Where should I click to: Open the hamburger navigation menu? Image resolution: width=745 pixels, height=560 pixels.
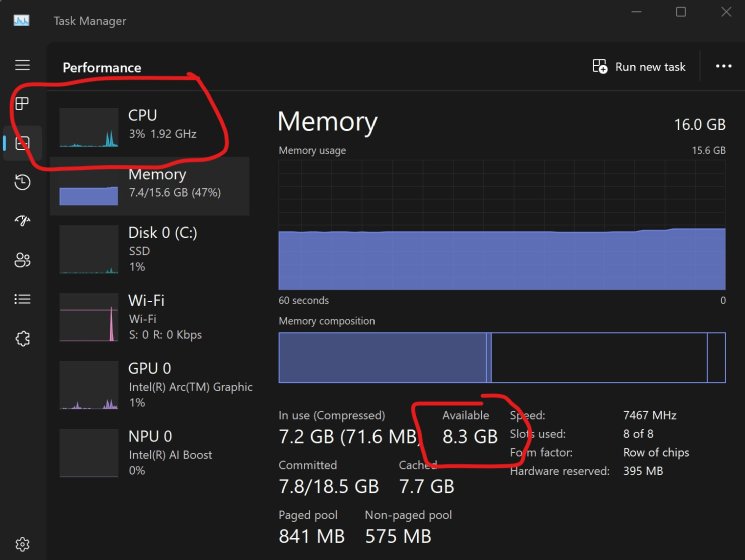(x=22, y=65)
